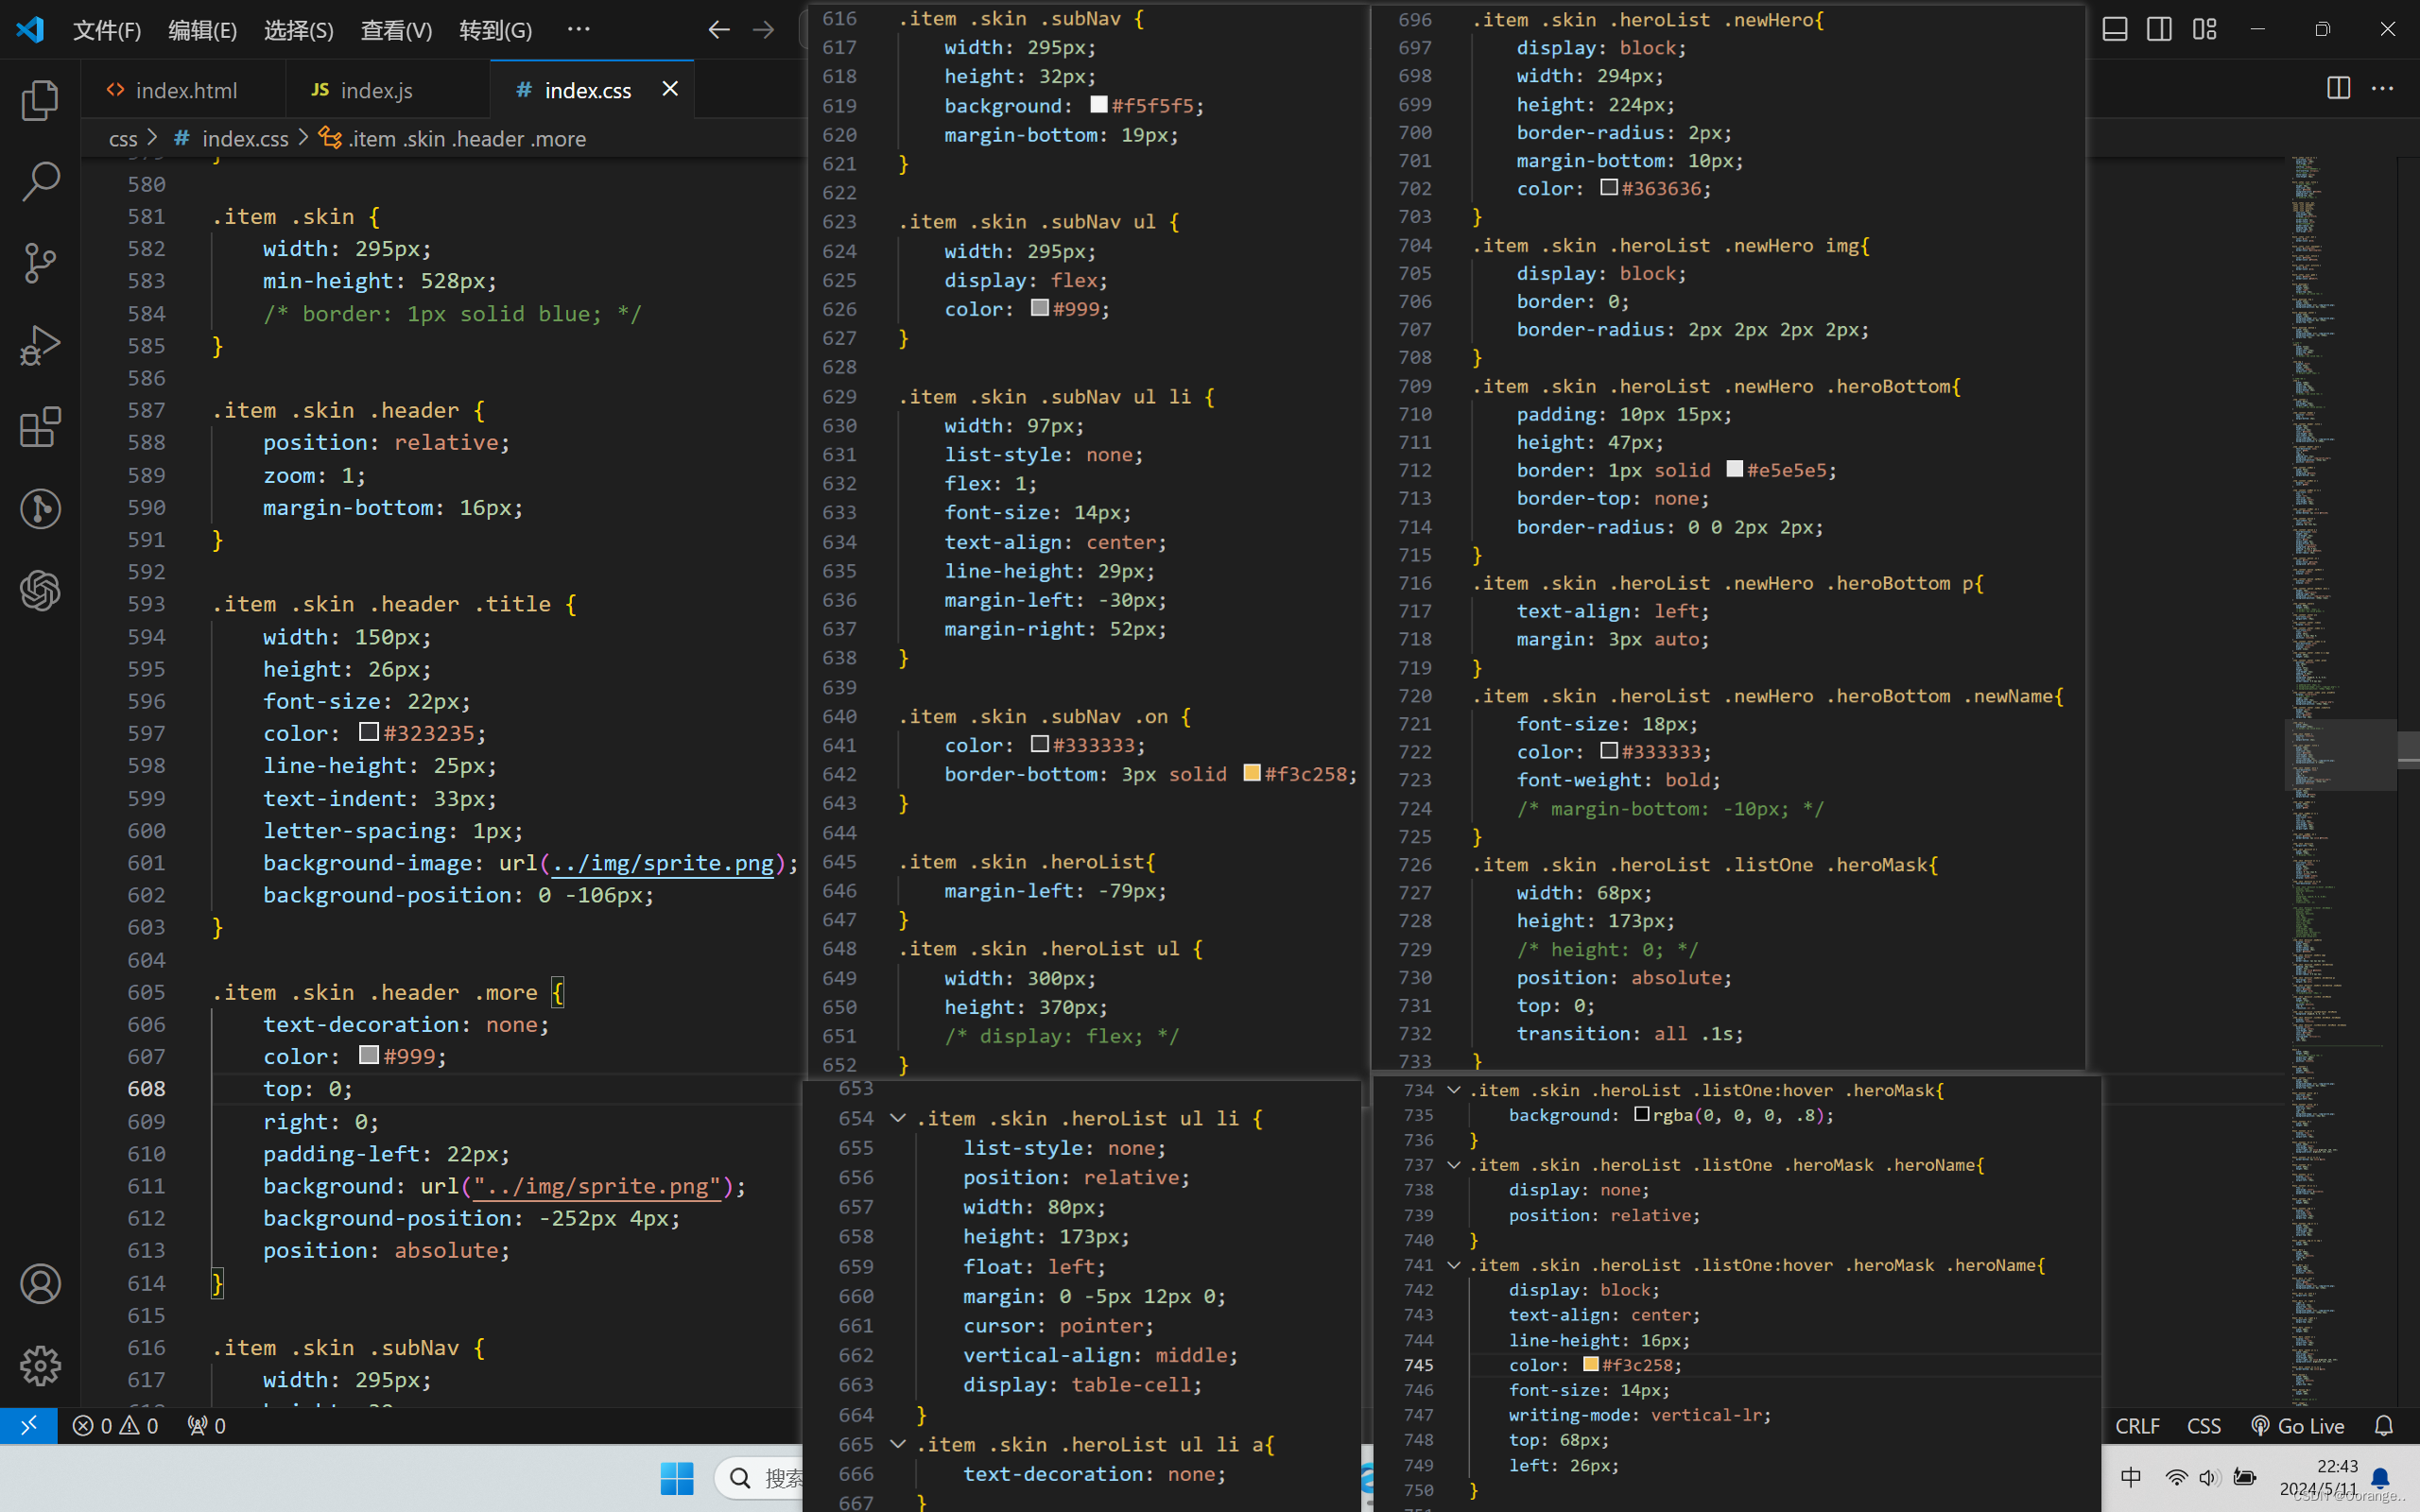Click the CRLF line ending indicator
Image resolution: width=2420 pixels, height=1512 pixels.
[x=2137, y=1426]
